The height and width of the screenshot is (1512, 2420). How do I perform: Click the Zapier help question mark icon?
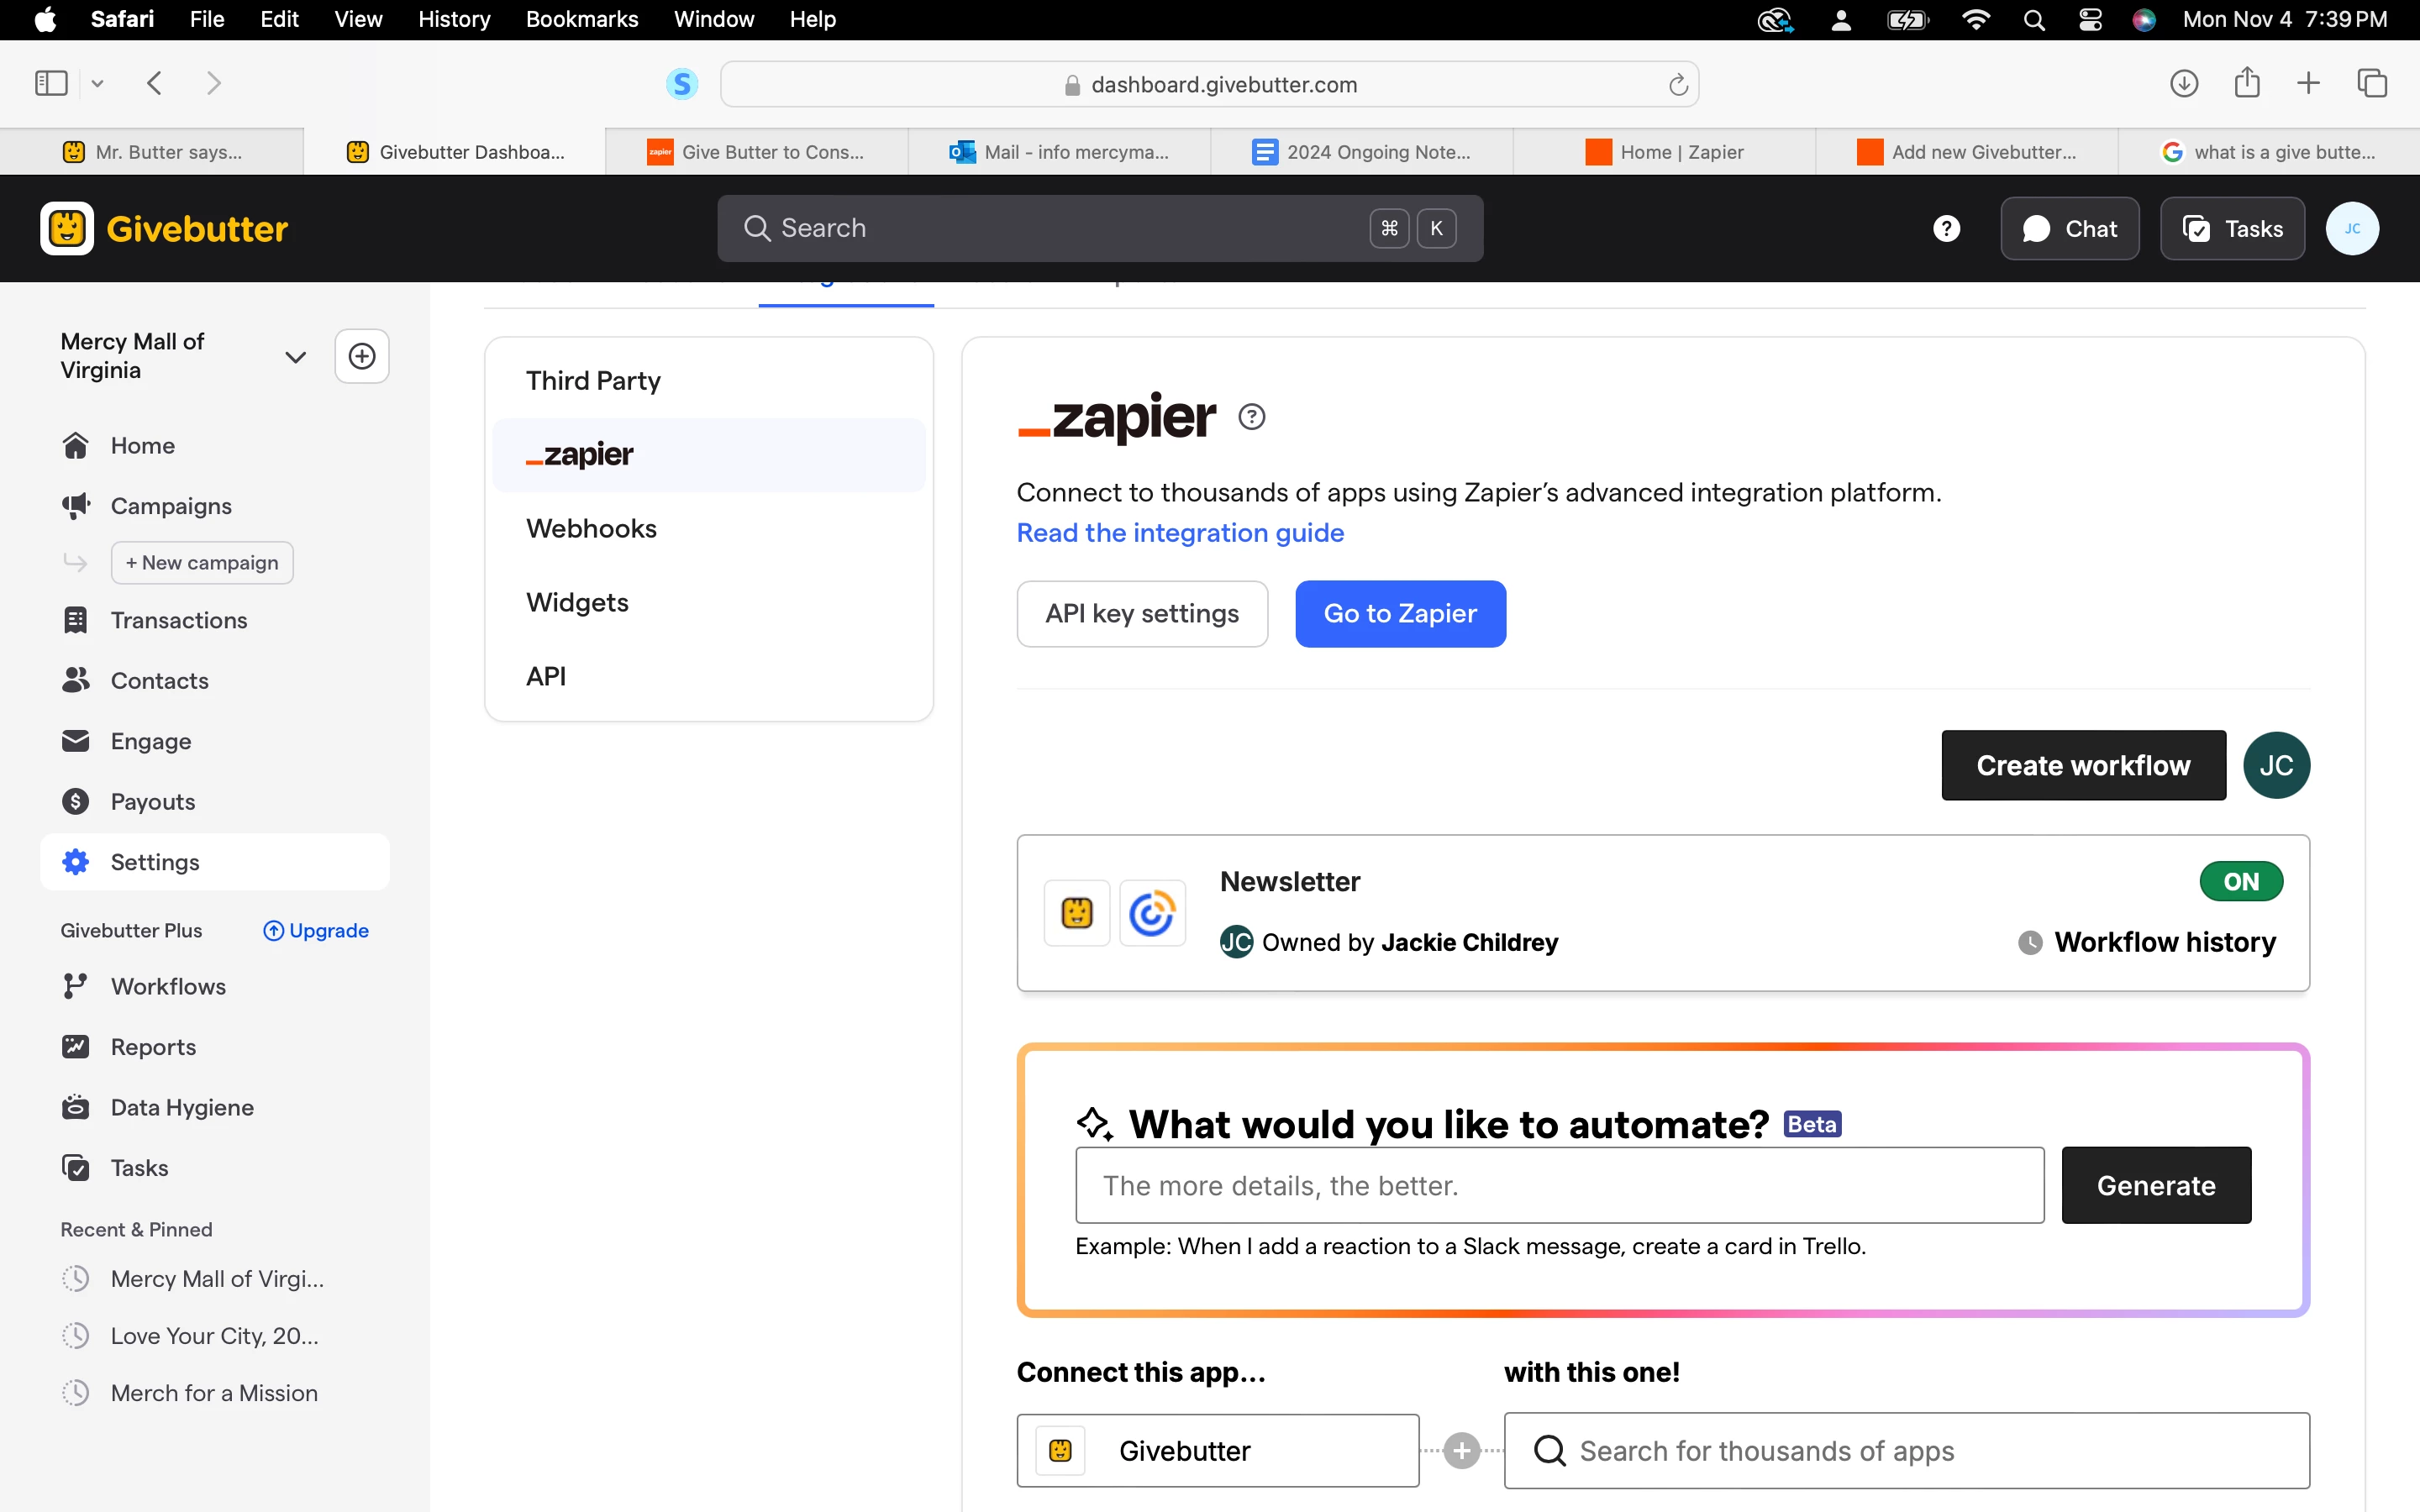point(1251,416)
